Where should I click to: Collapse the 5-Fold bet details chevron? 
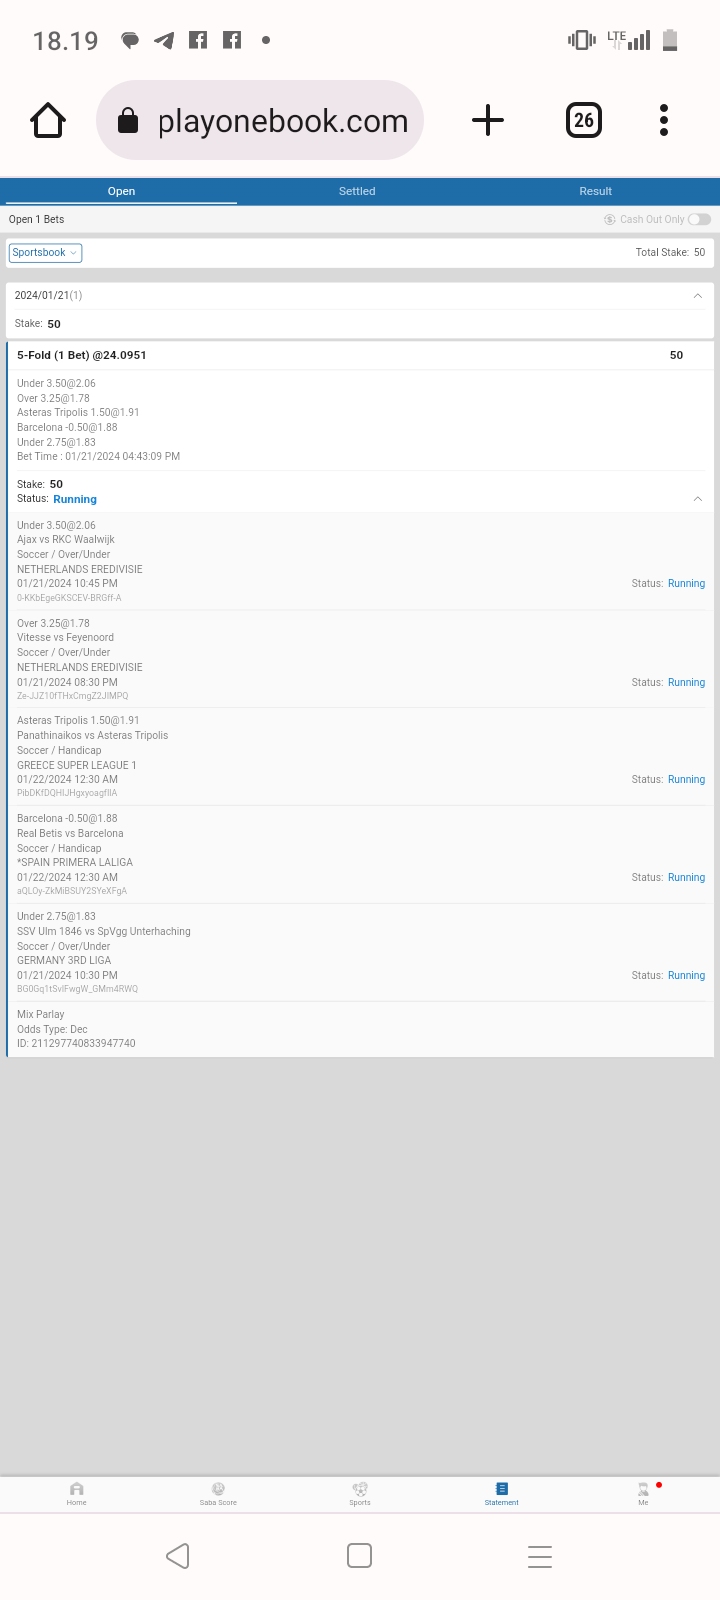697,499
